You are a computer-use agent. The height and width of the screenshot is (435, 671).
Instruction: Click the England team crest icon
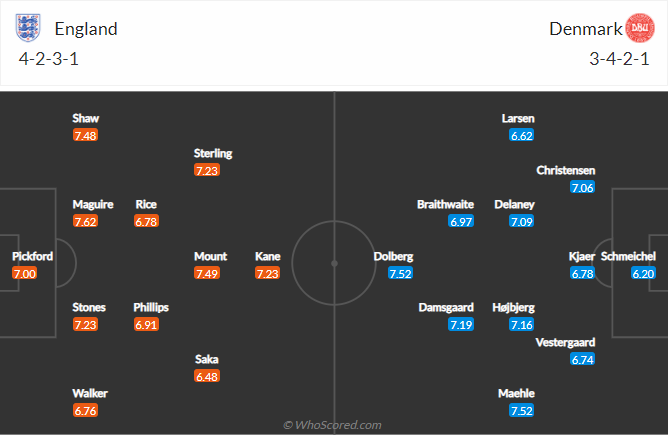coord(32,27)
